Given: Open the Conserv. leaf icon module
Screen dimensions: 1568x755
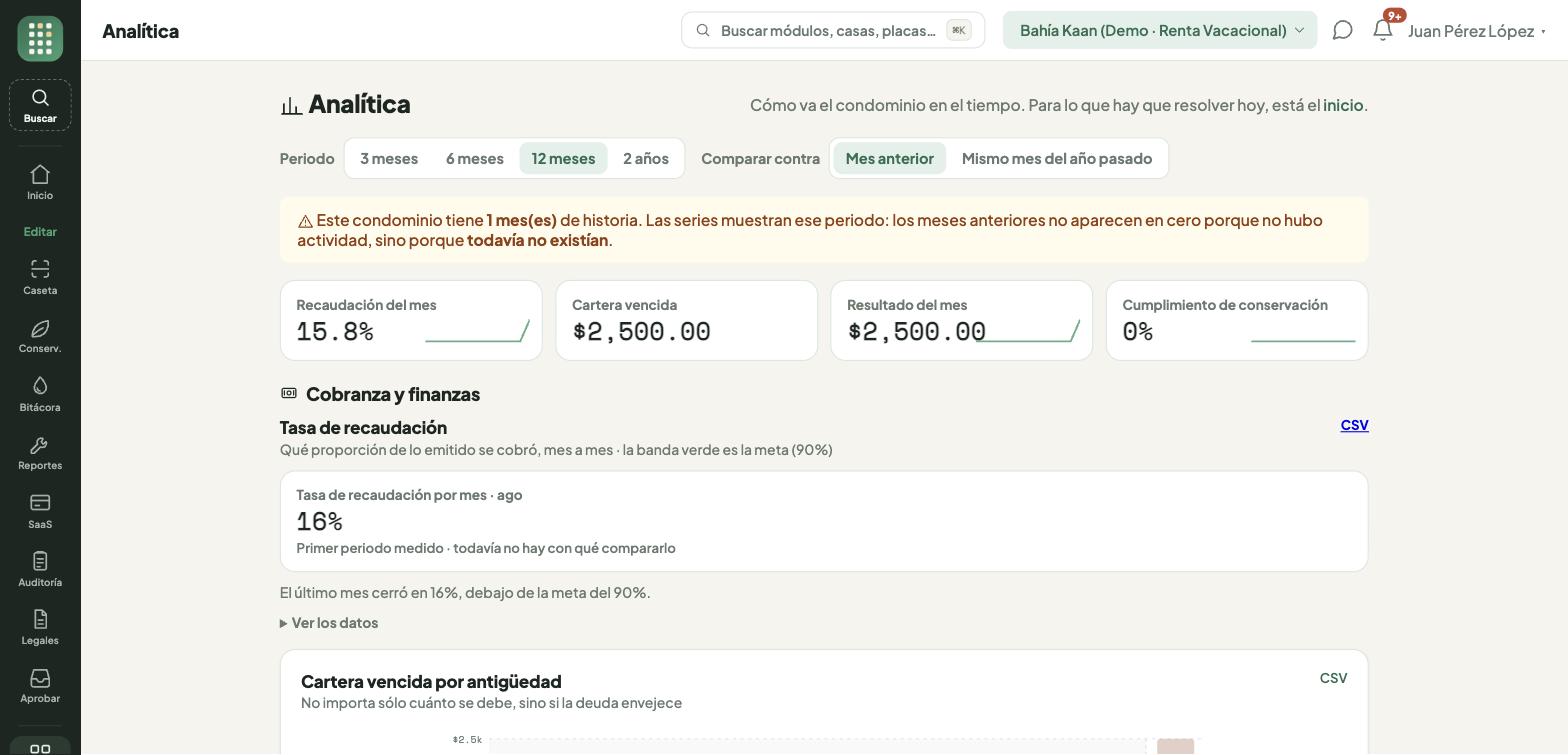Looking at the screenshot, I should tap(40, 336).
